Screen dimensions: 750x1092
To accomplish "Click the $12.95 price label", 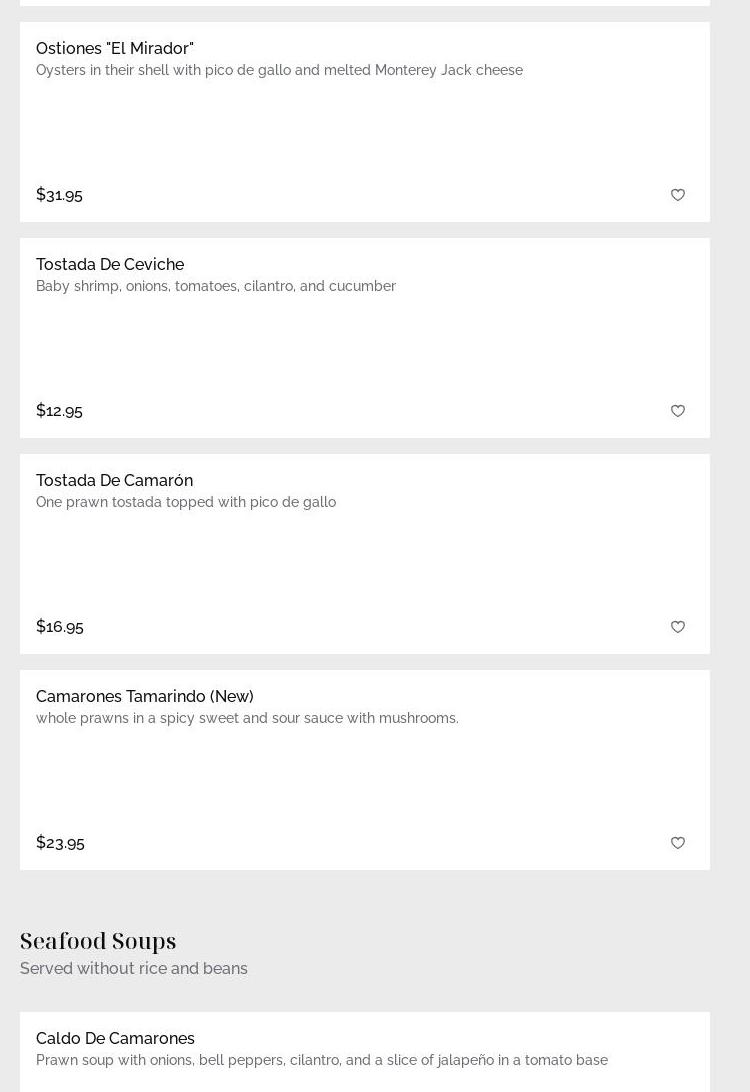I will pos(59,410).
